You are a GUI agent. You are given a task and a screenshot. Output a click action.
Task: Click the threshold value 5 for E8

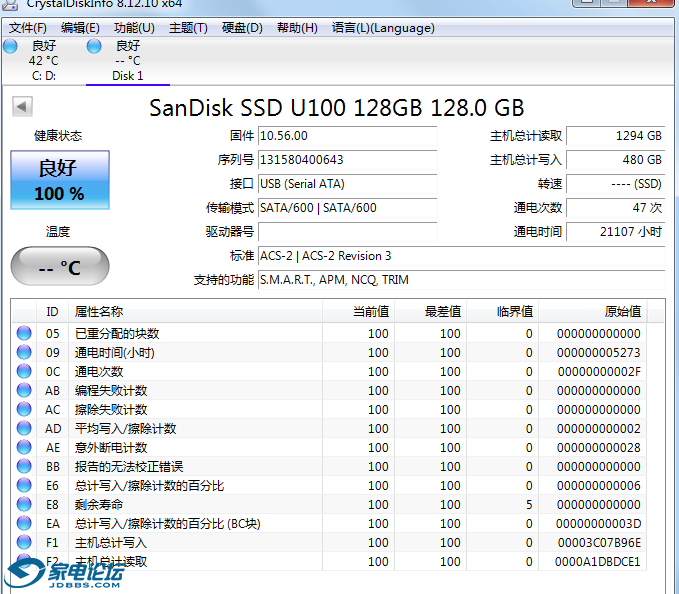coord(529,504)
